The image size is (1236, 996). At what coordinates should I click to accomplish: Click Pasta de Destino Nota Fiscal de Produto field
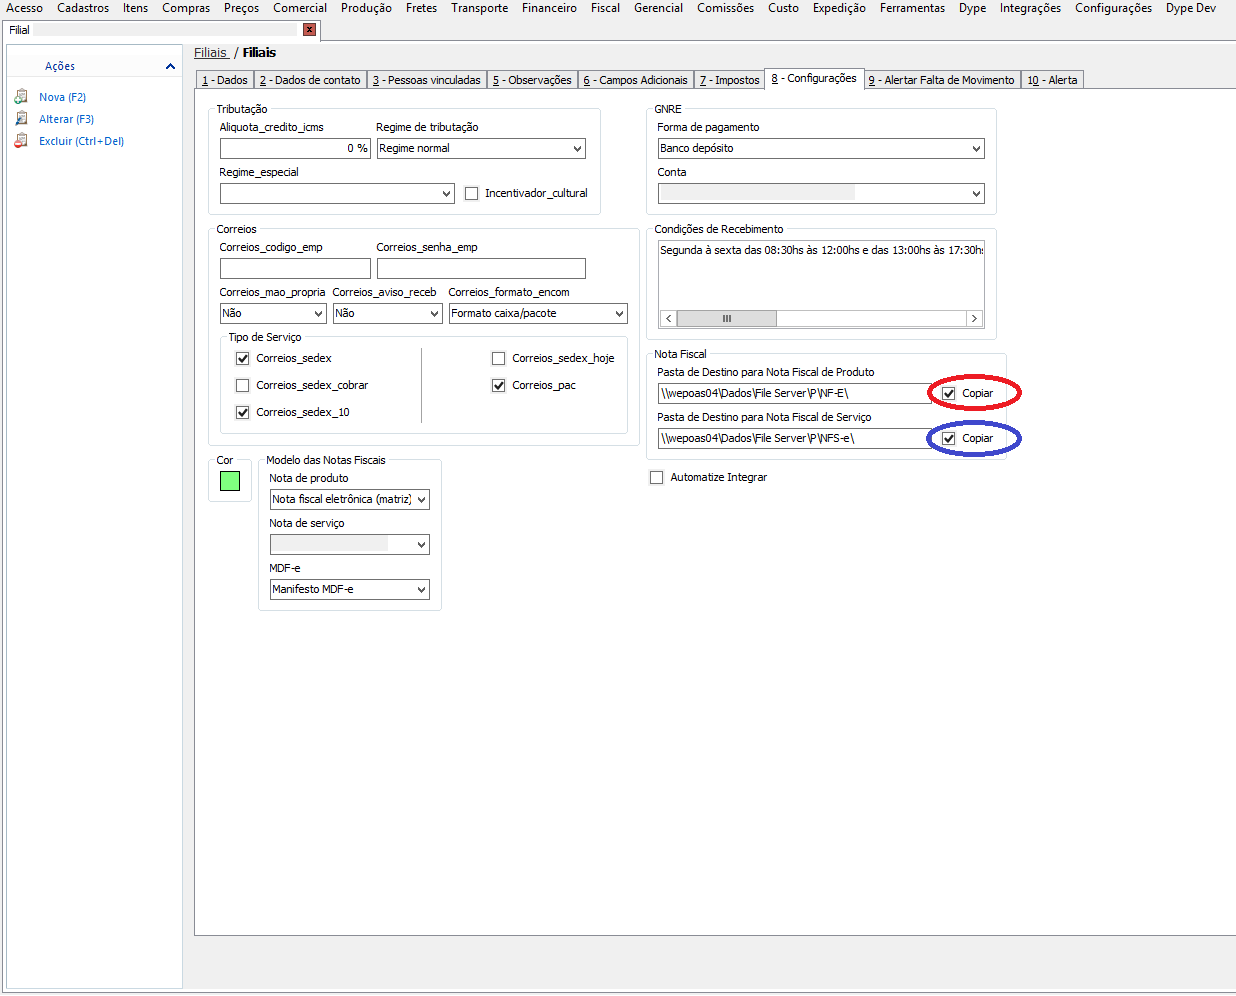click(796, 394)
